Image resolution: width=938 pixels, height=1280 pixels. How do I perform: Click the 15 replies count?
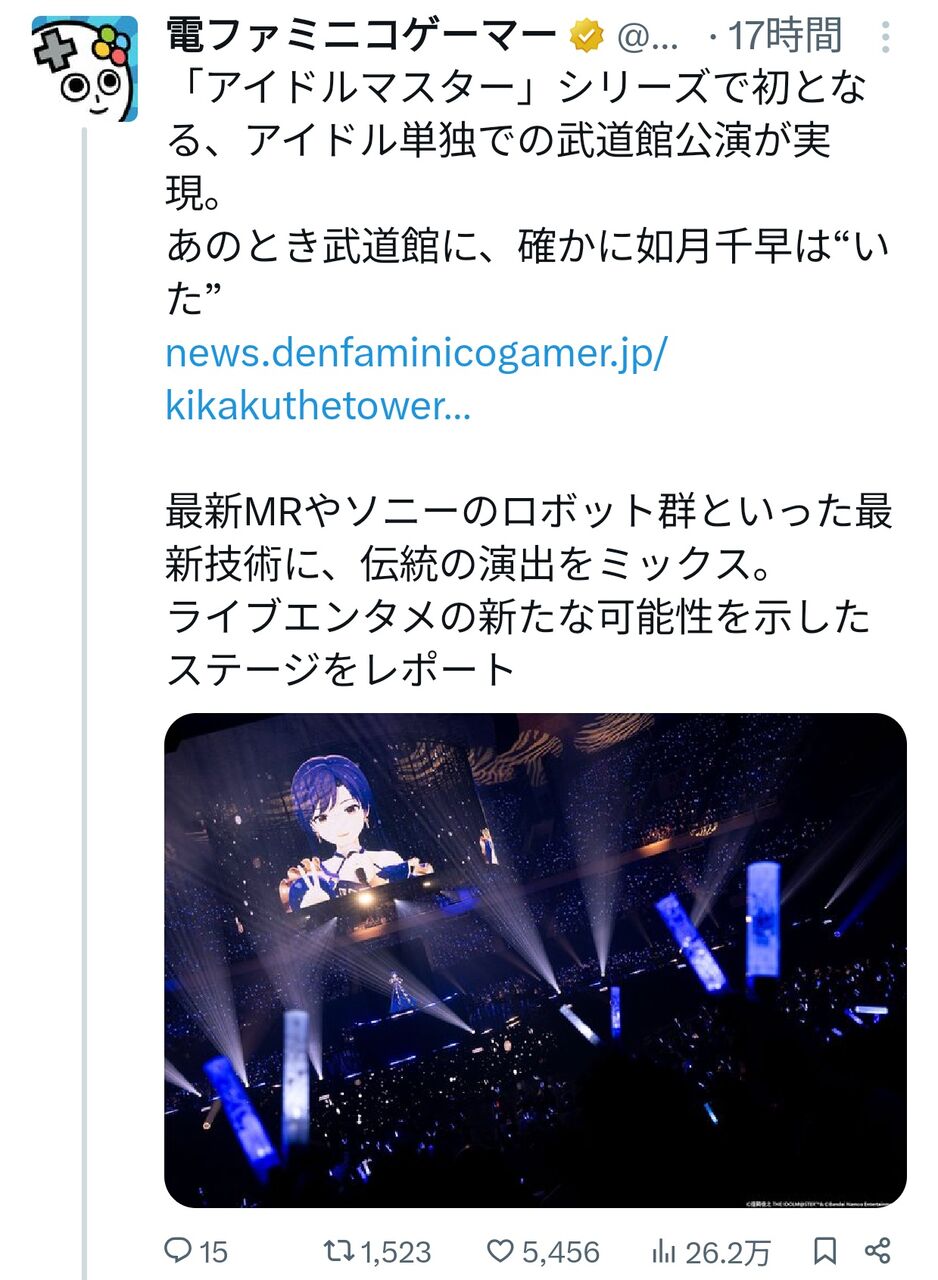pyautogui.click(x=213, y=1251)
